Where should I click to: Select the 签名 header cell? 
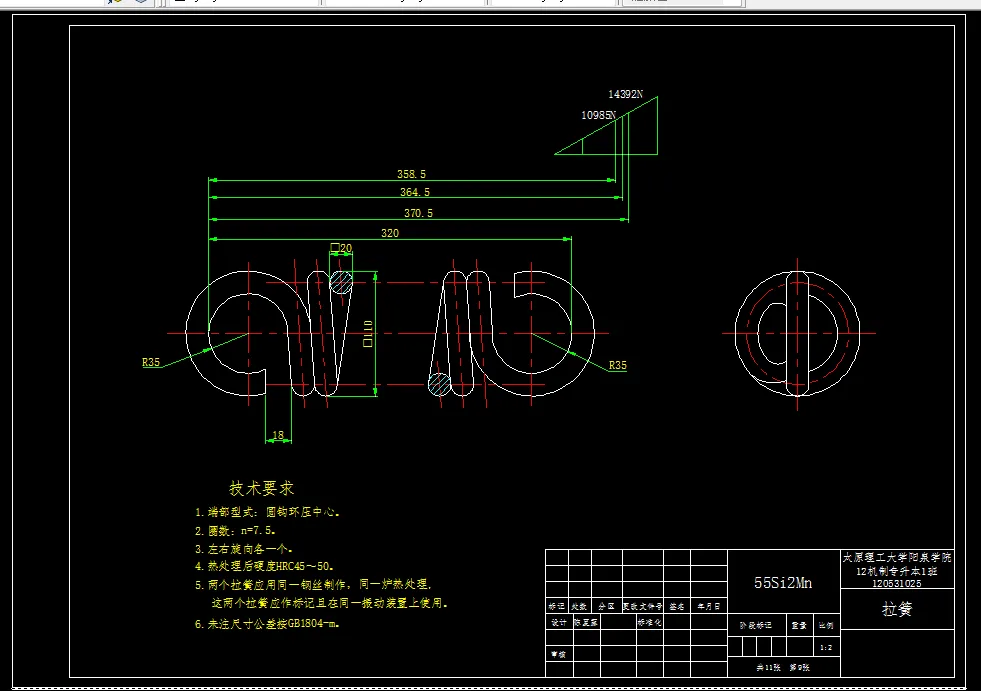676,606
